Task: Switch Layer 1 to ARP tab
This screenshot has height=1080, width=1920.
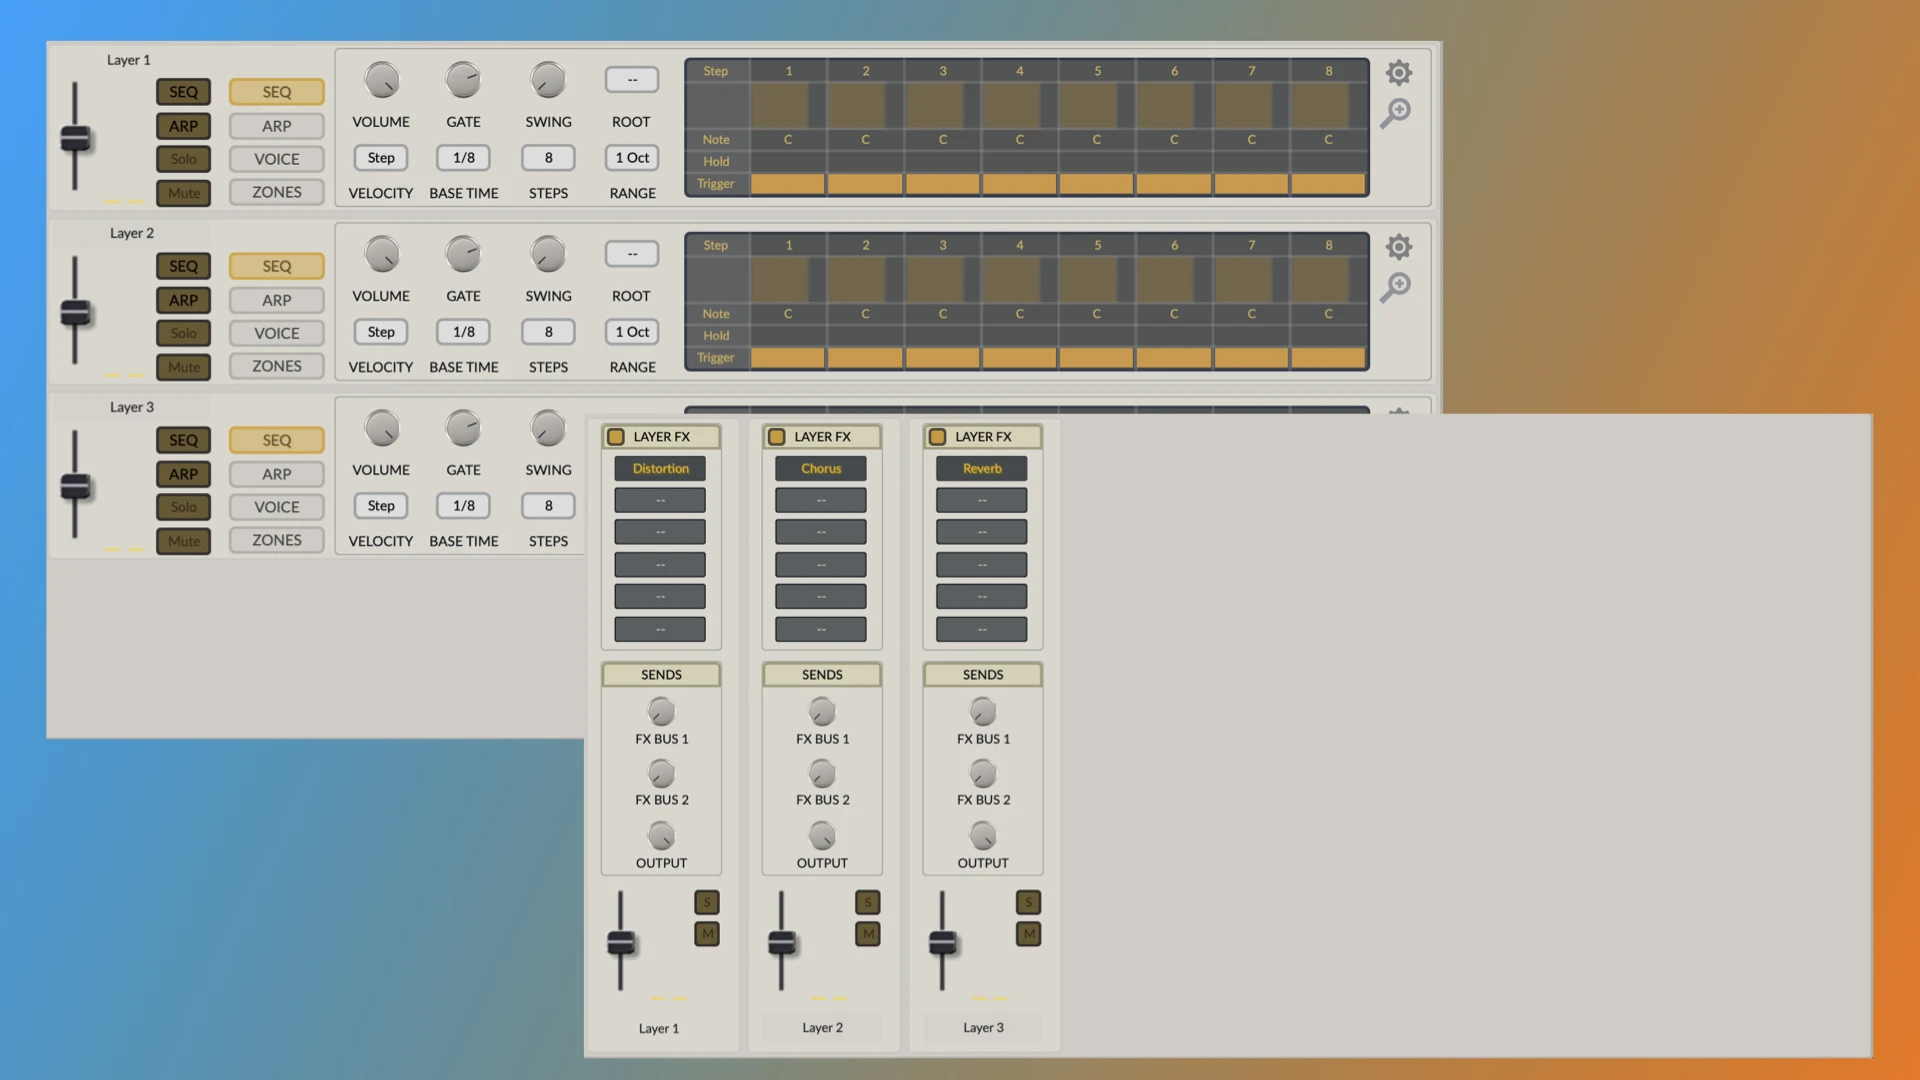Action: 276,126
